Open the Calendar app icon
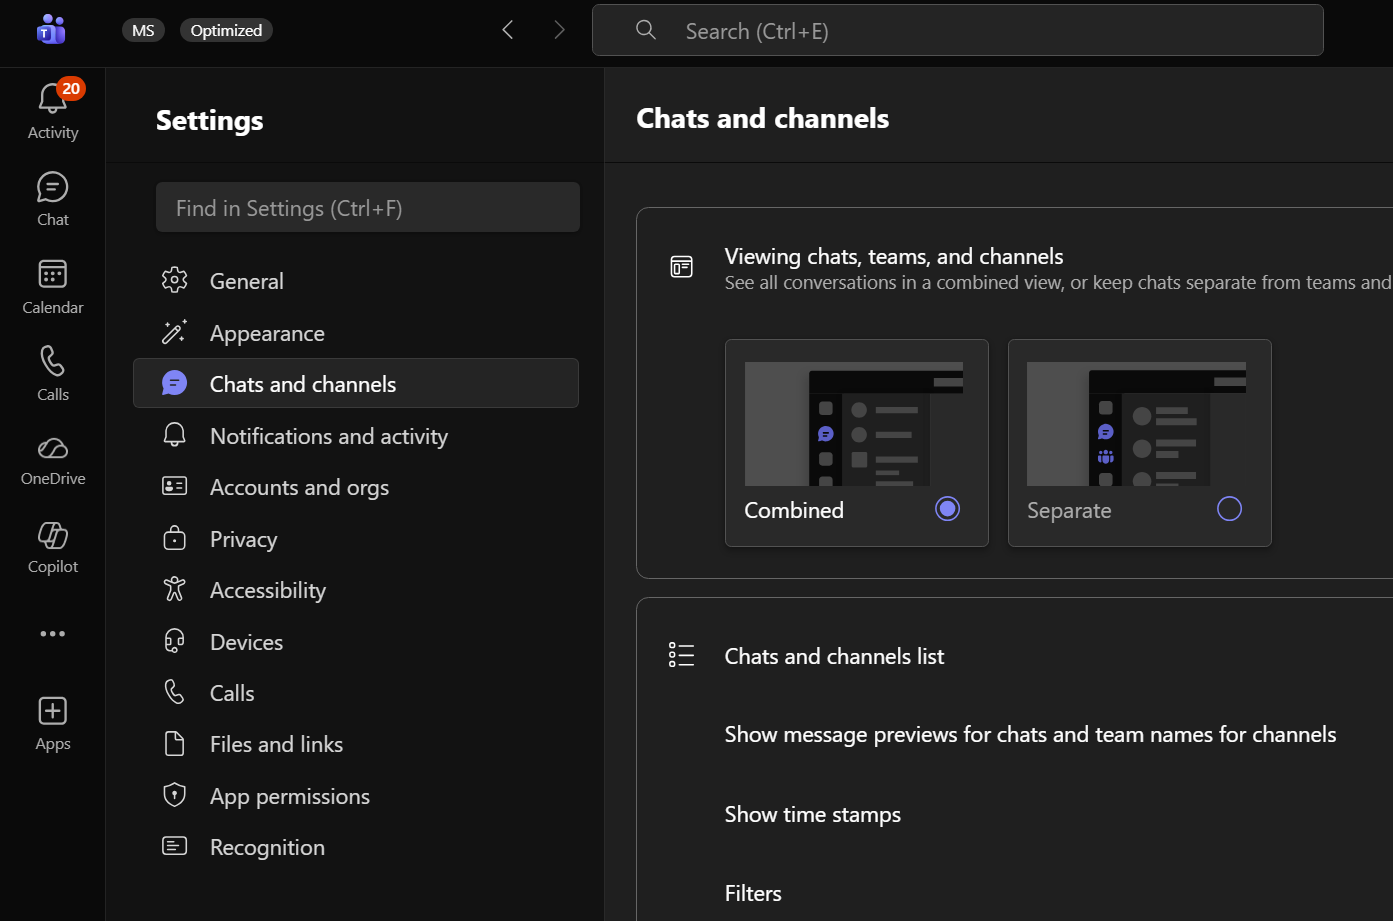Image resolution: width=1393 pixels, height=921 pixels. pyautogui.click(x=52, y=275)
